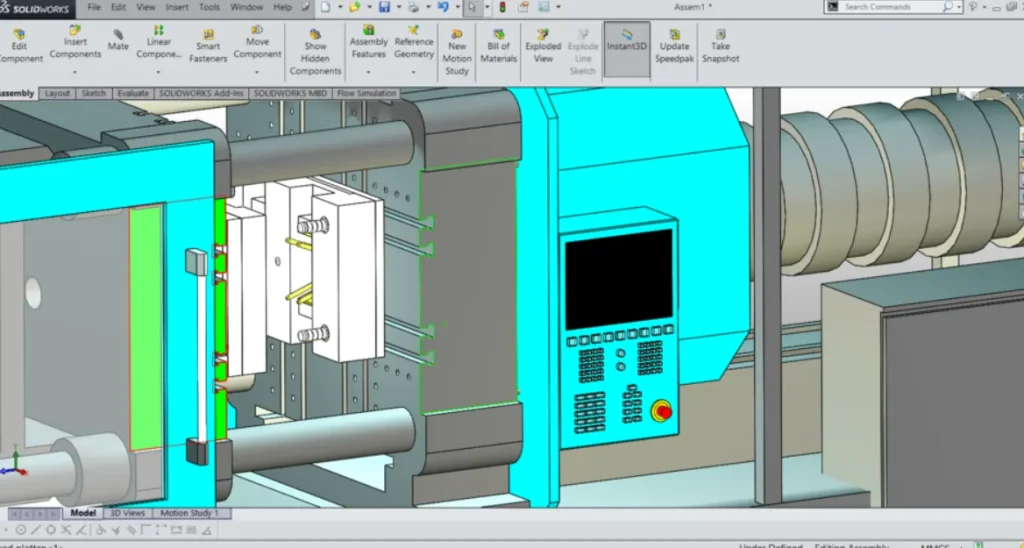Open the File menu

(94, 7)
